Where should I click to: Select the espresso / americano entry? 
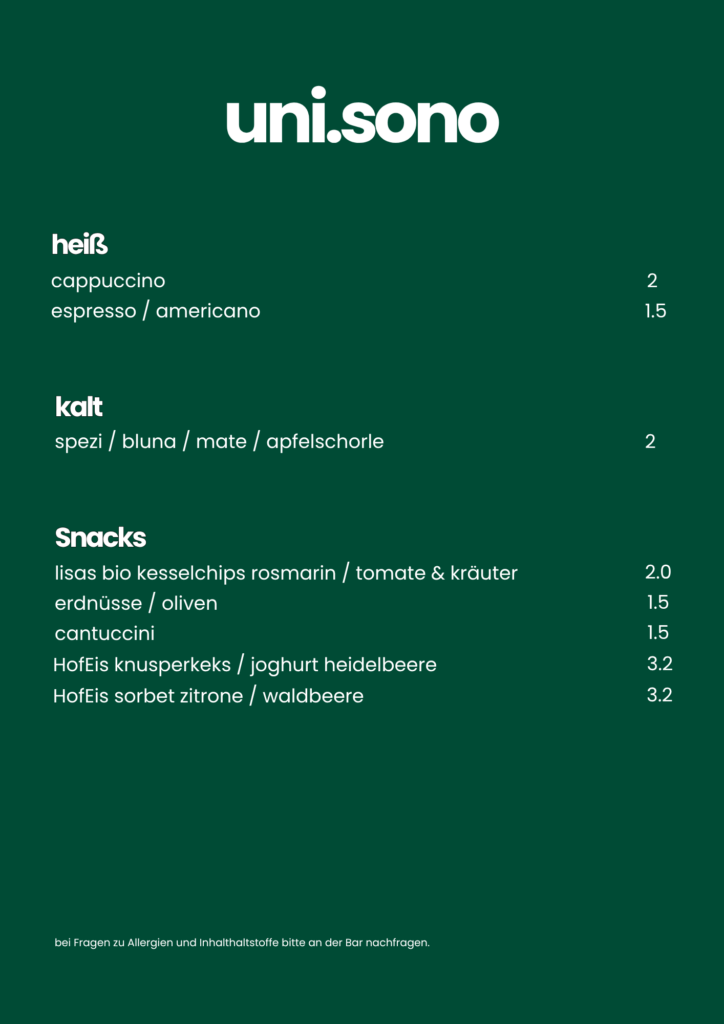155,311
